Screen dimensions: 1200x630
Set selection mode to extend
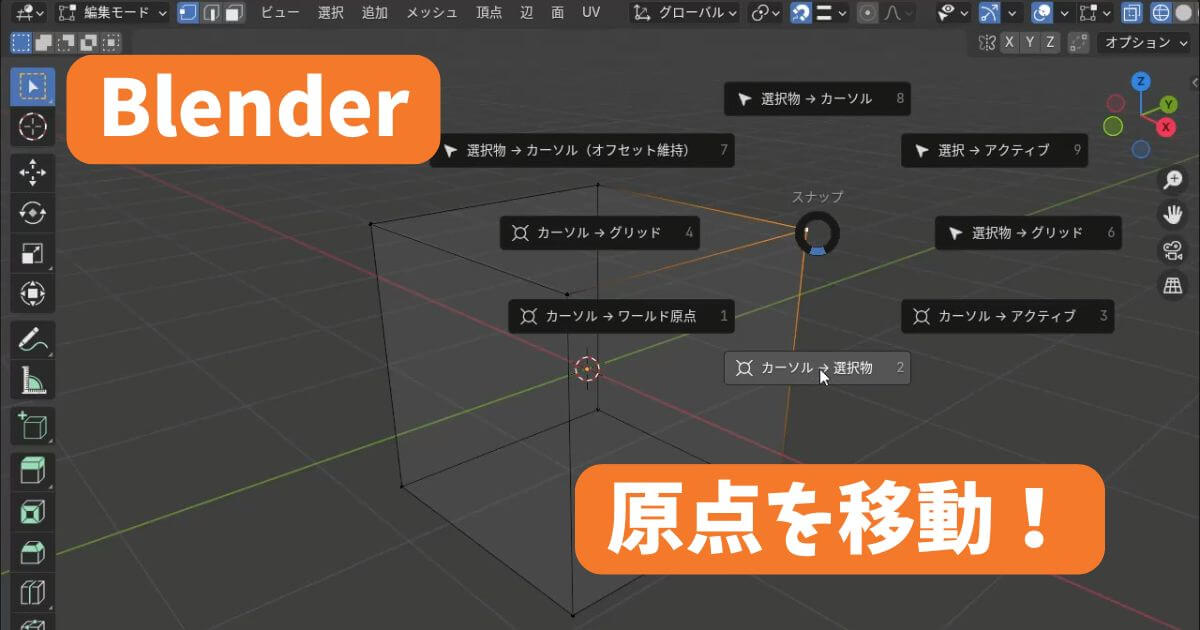pyautogui.click(x=43, y=43)
